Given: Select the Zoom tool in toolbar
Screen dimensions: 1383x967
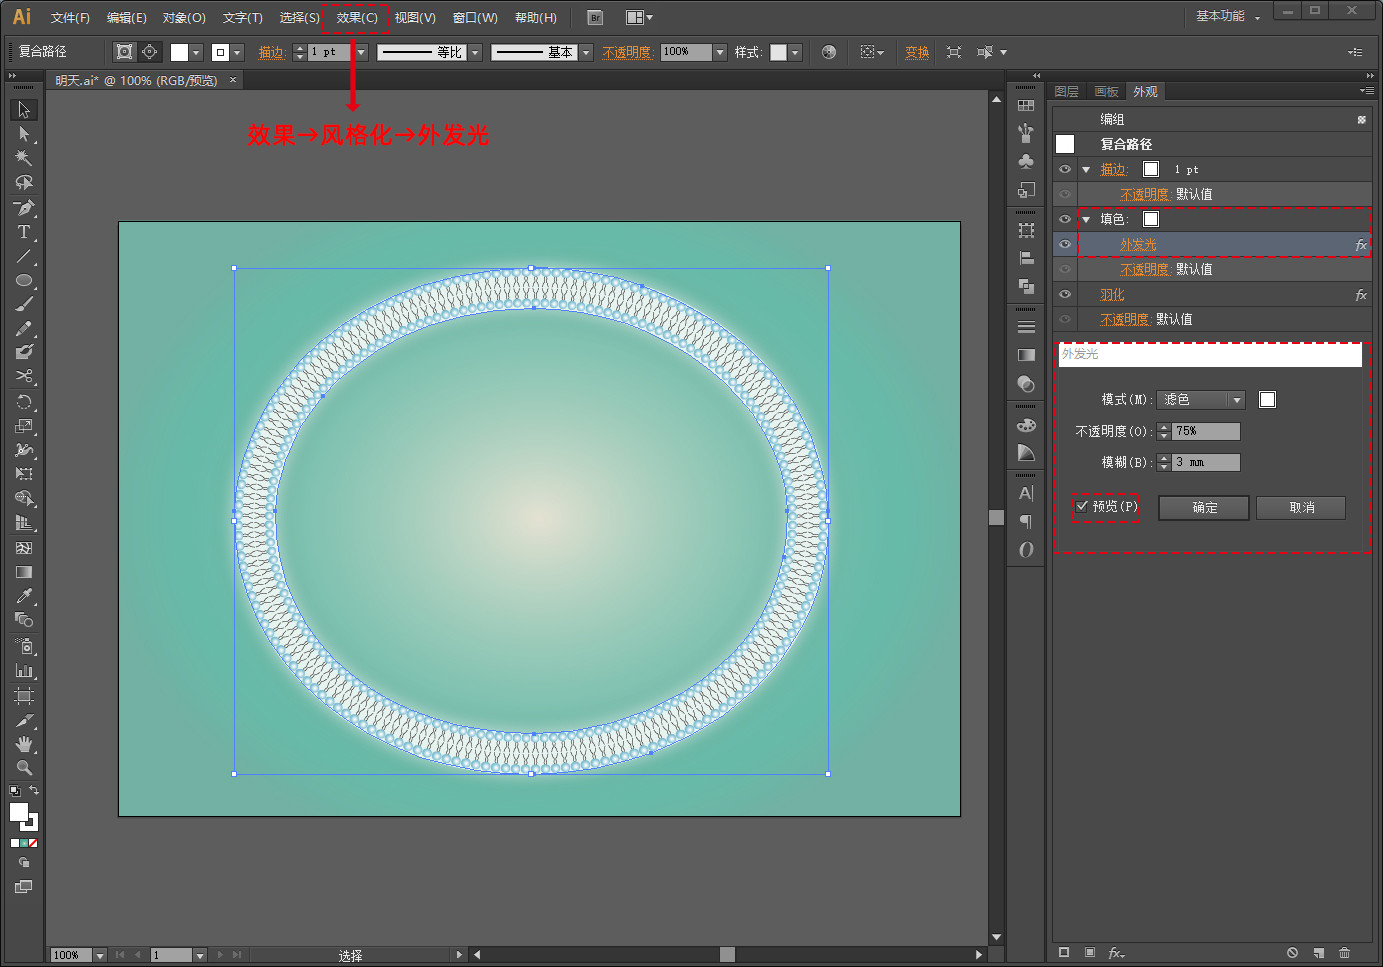Looking at the screenshot, I should [x=23, y=768].
